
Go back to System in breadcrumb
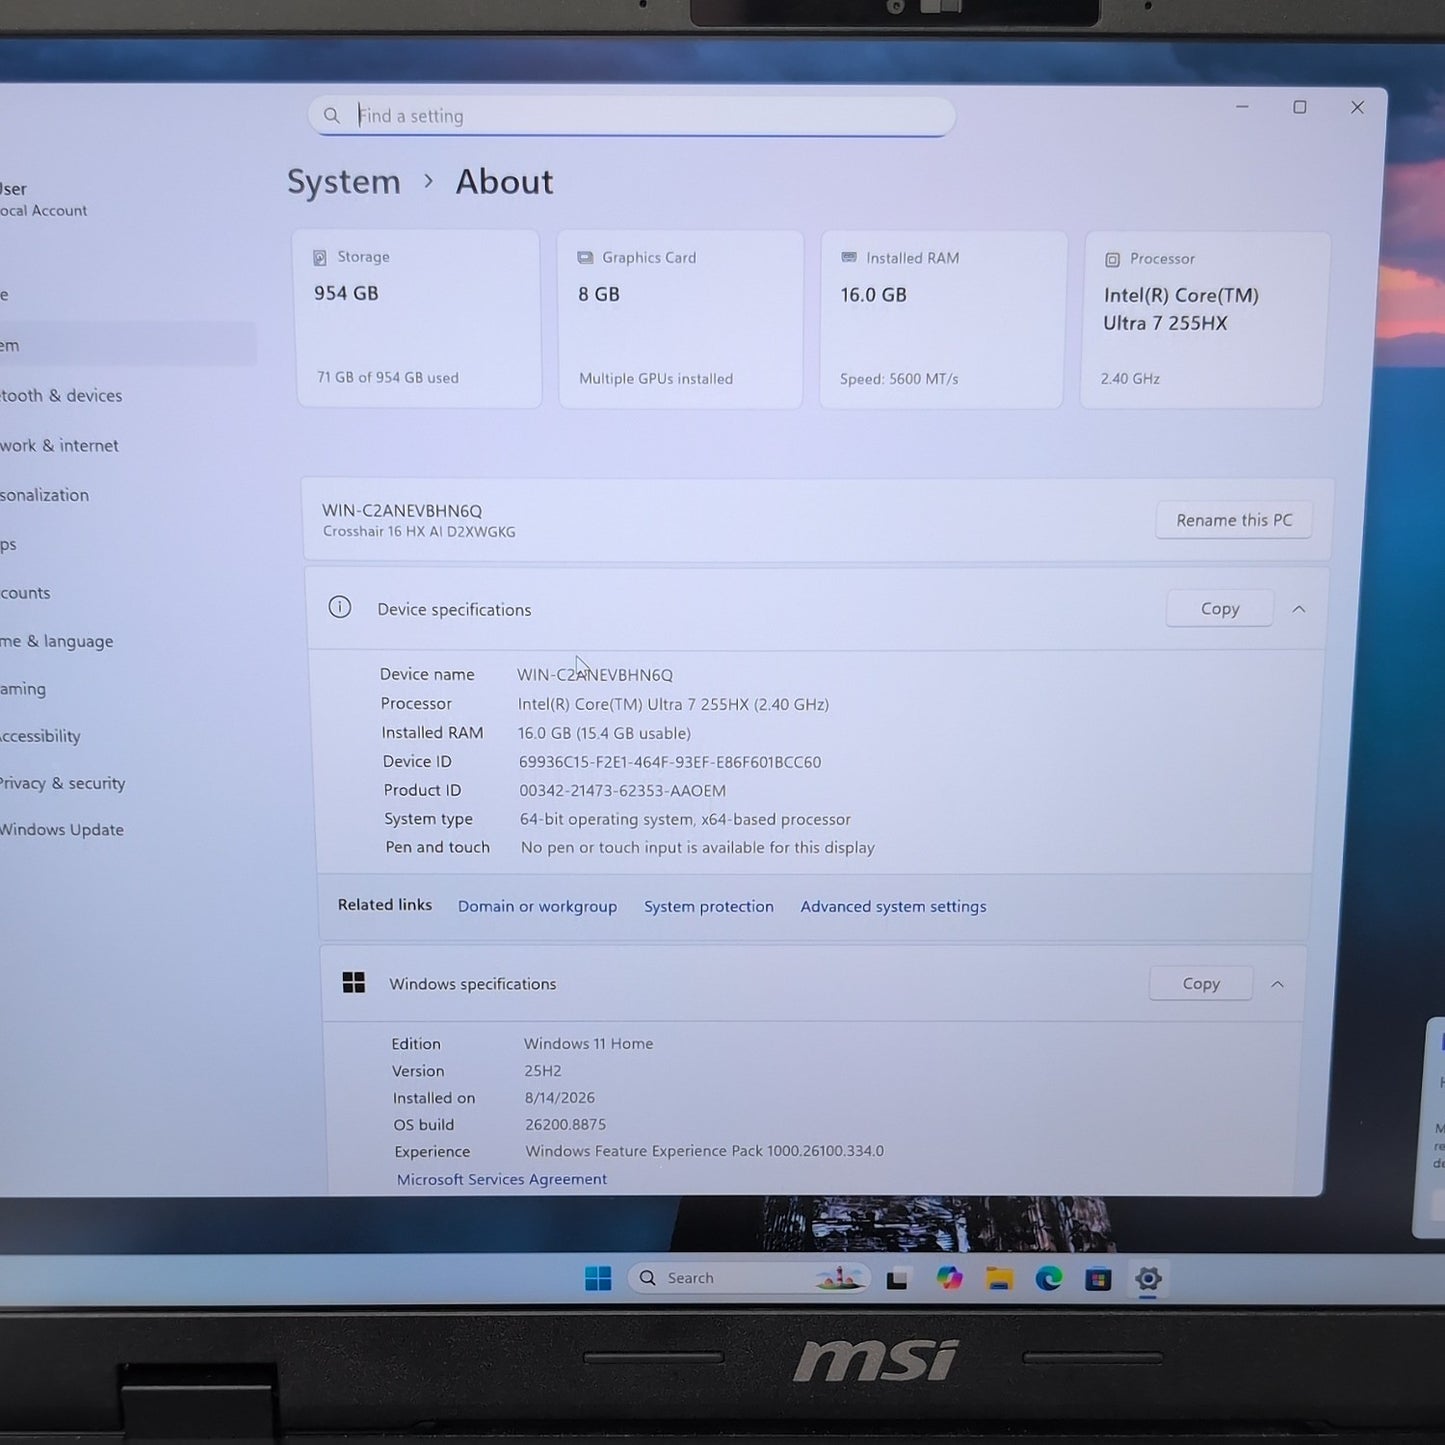tap(344, 182)
